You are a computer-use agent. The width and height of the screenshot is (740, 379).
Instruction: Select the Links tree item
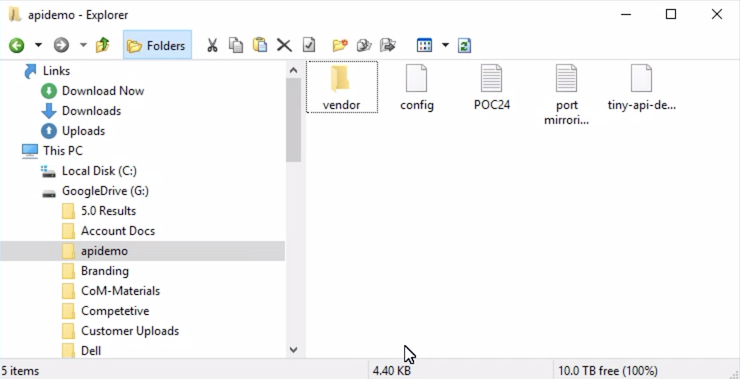coord(56,71)
